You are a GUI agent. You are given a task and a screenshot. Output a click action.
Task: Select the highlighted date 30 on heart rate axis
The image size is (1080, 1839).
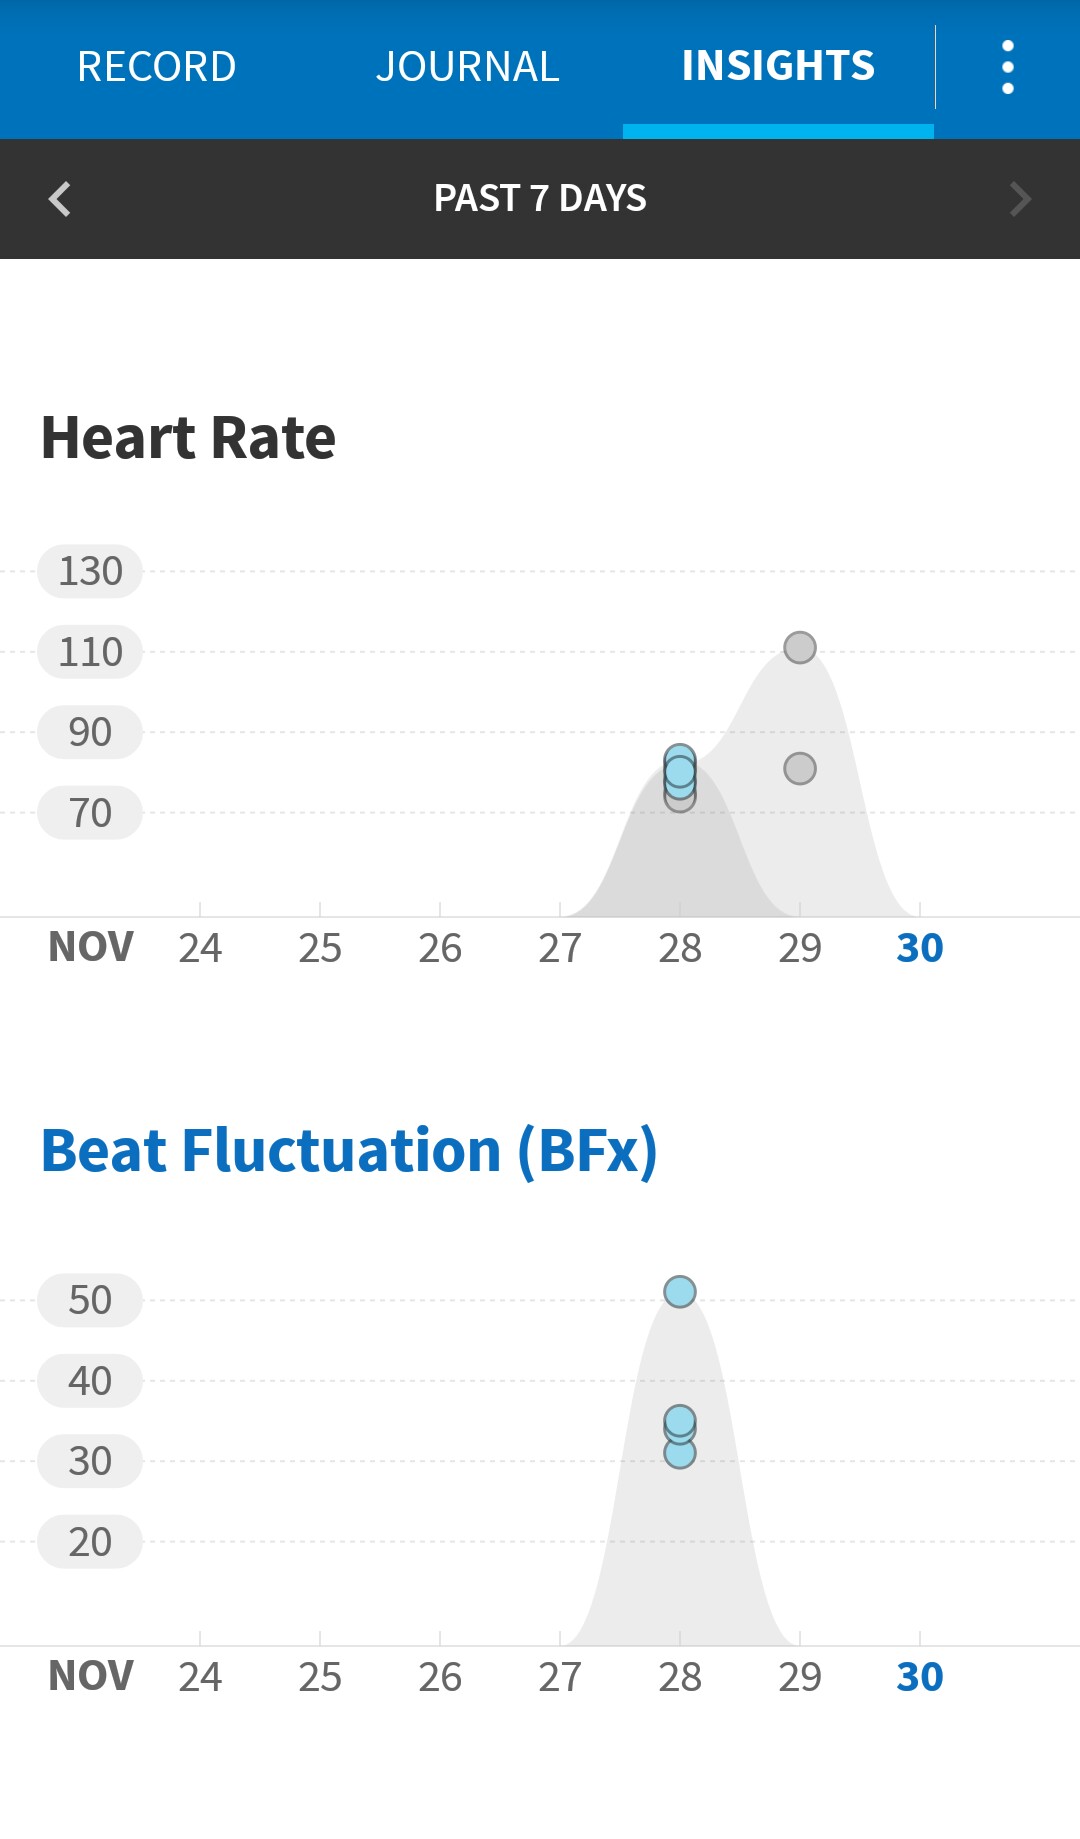(x=919, y=948)
